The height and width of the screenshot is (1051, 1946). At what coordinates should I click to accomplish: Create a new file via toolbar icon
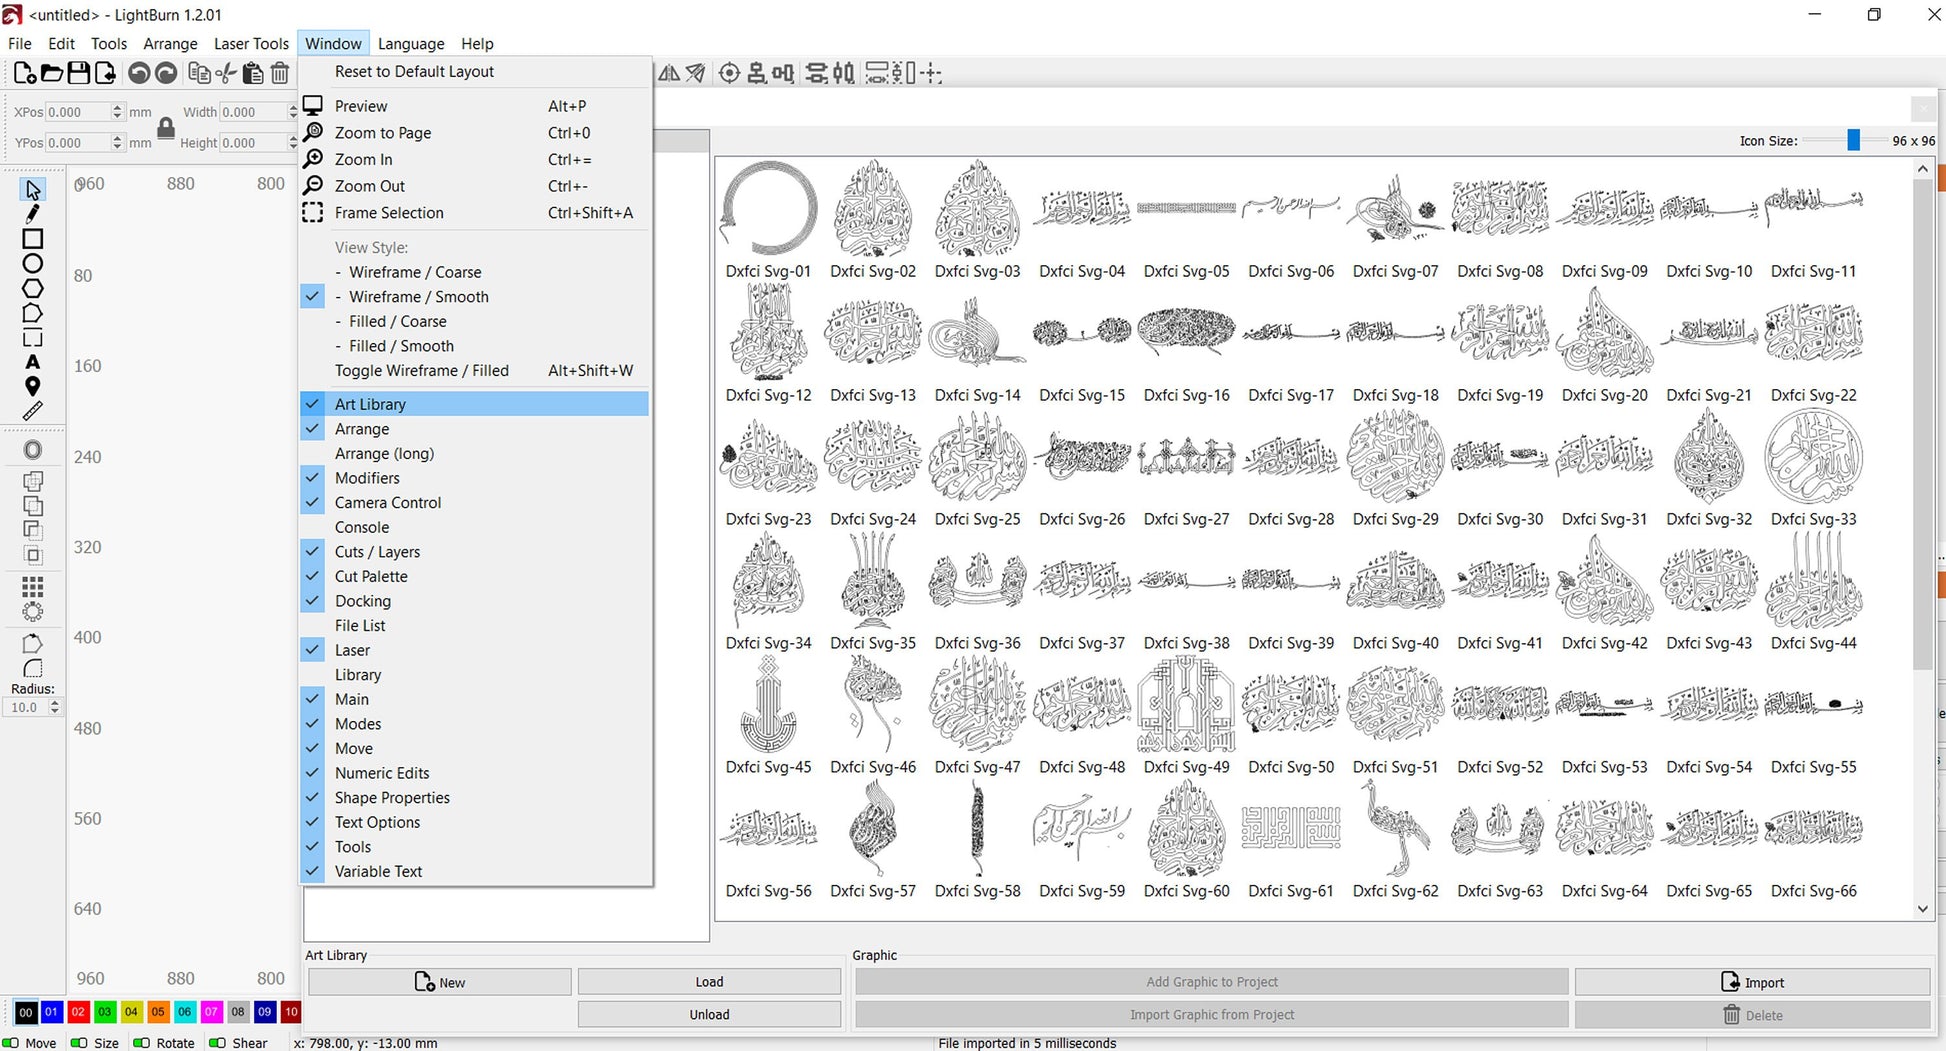click(x=25, y=73)
